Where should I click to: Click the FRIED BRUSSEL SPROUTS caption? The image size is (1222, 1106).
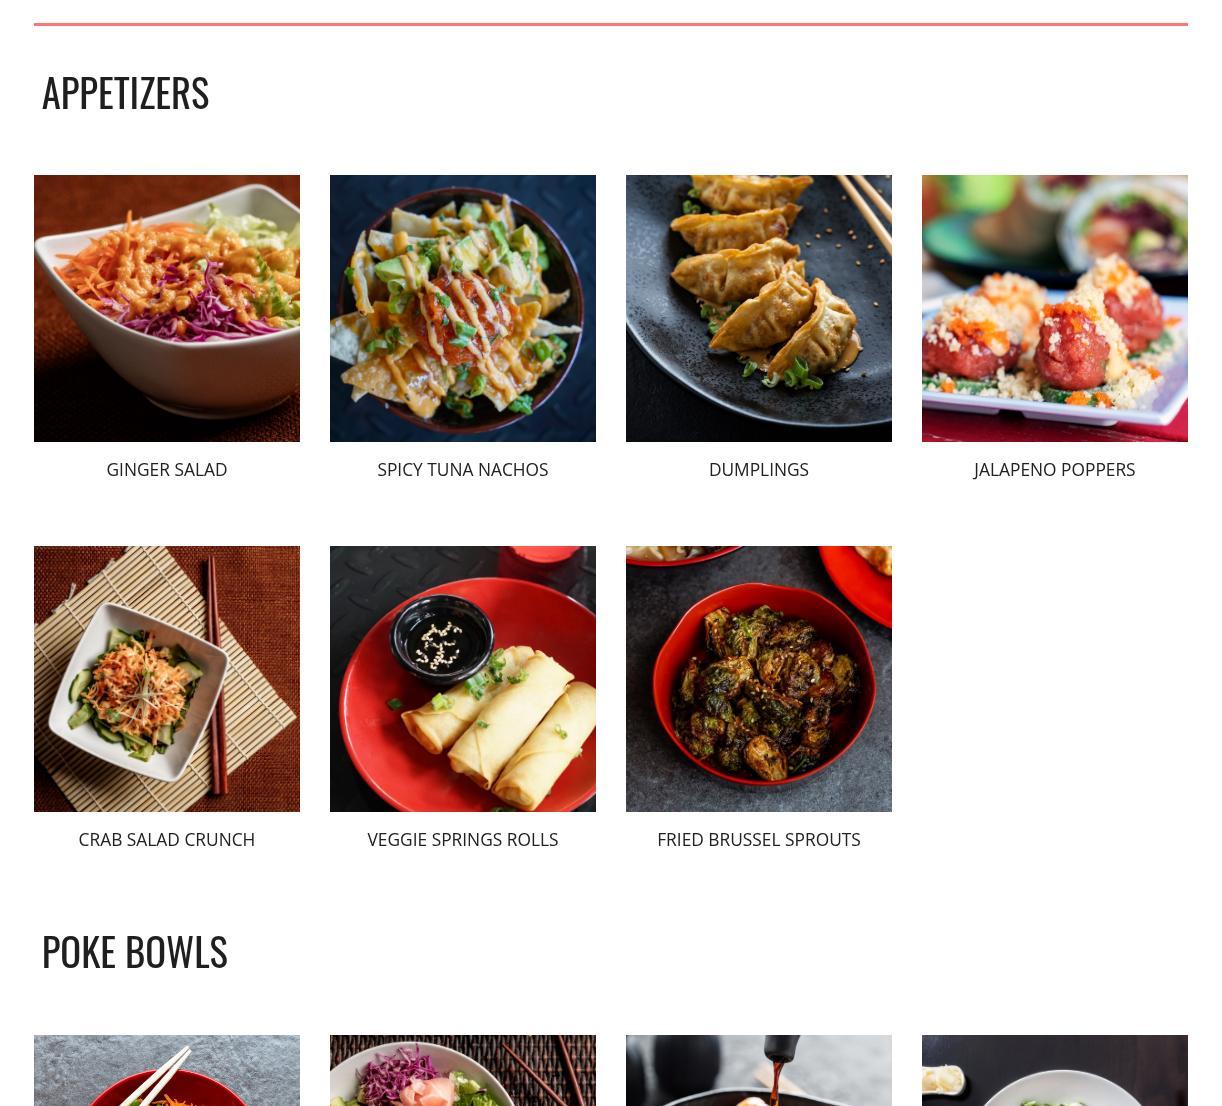759,839
